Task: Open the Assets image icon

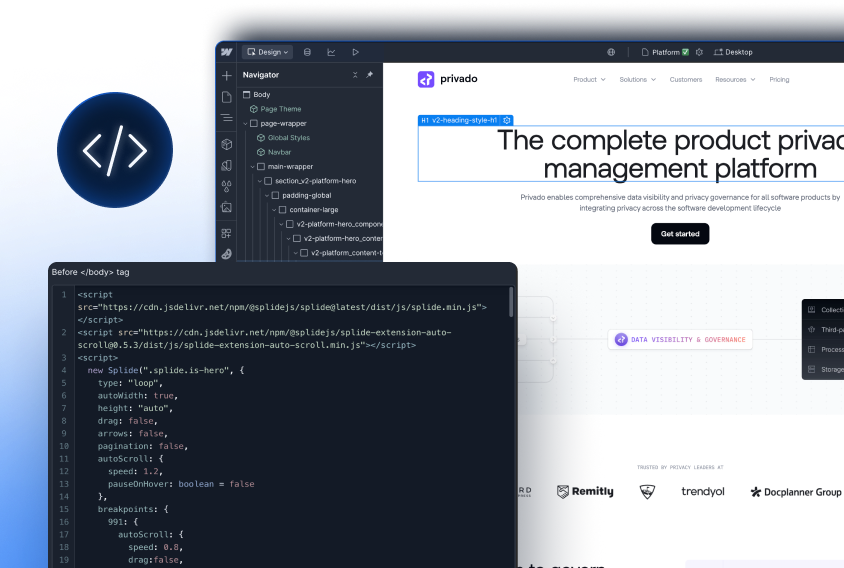Action: click(x=227, y=207)
